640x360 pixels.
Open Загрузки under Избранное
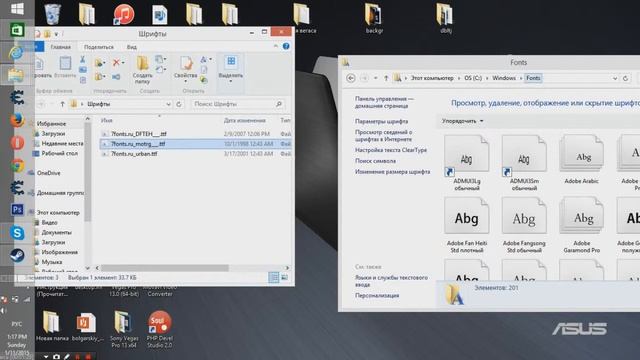click(x=53, y=133)
